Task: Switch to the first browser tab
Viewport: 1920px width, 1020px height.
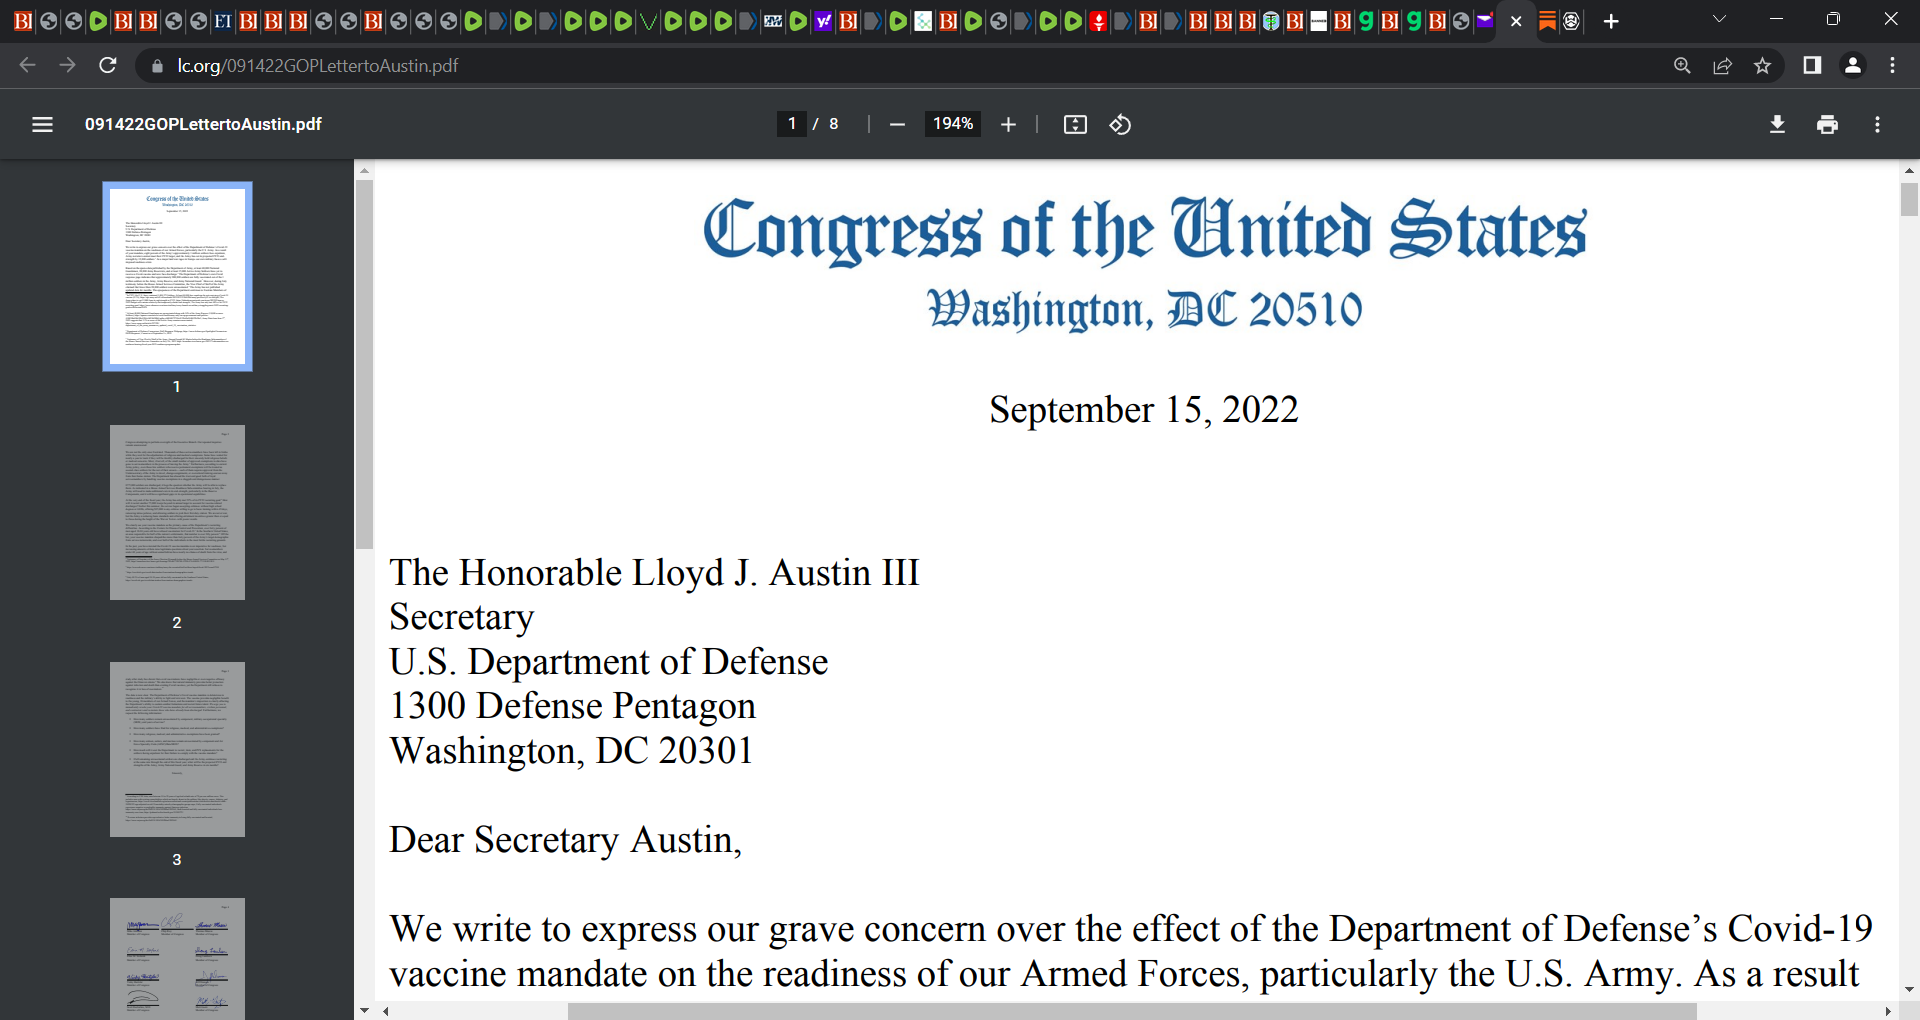Action: coord(23,21)
